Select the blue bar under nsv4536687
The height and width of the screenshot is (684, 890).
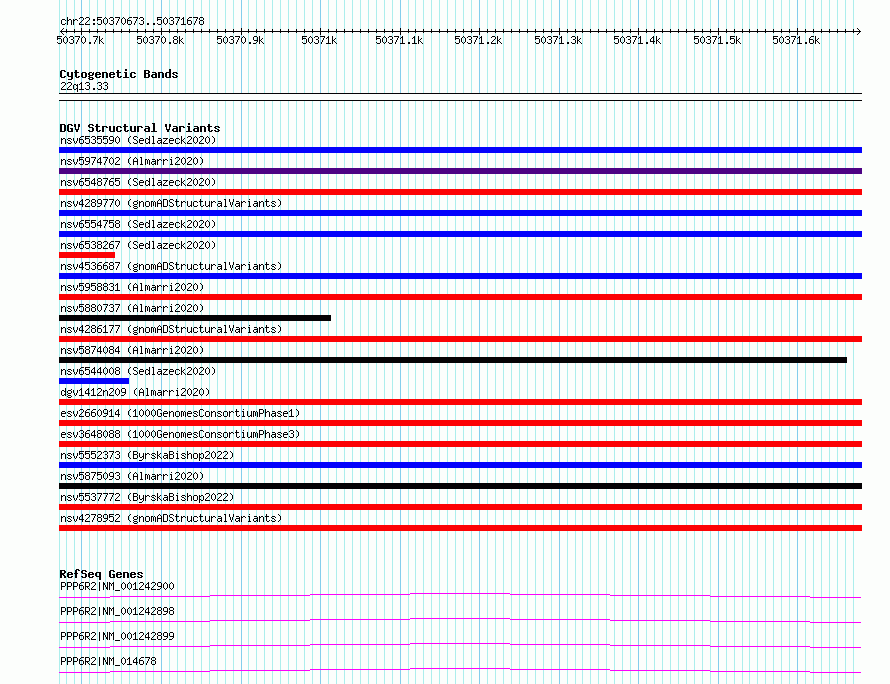point(460,276)
